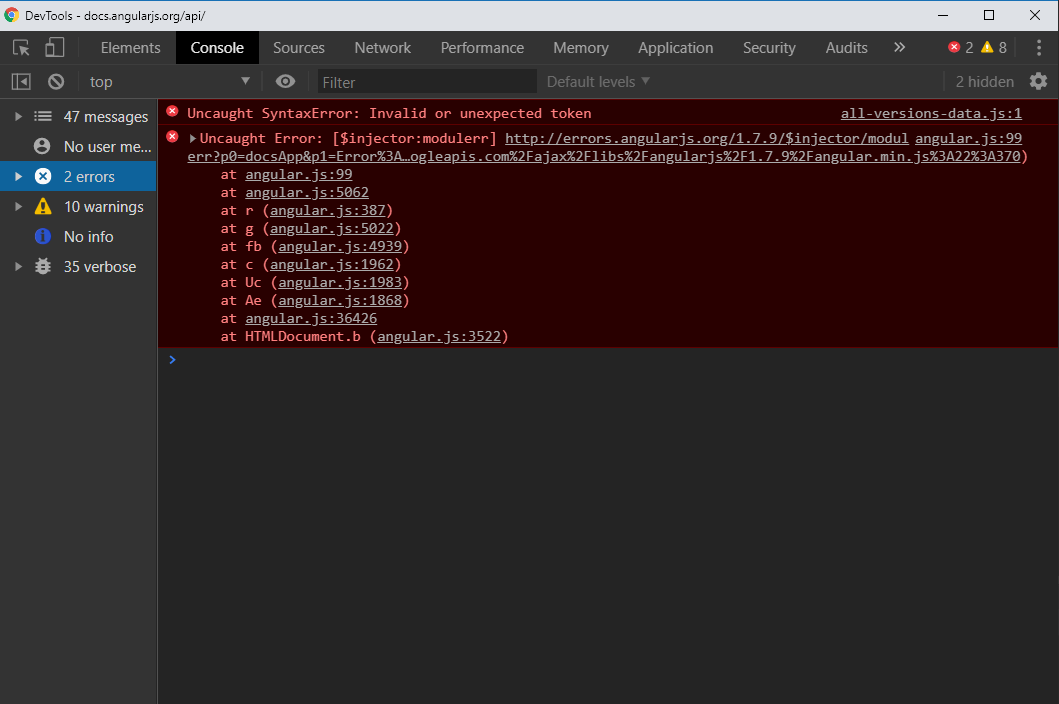Switch to the Sources tab
Viewport: 1059px width, 704px height.
coord(299,48)
